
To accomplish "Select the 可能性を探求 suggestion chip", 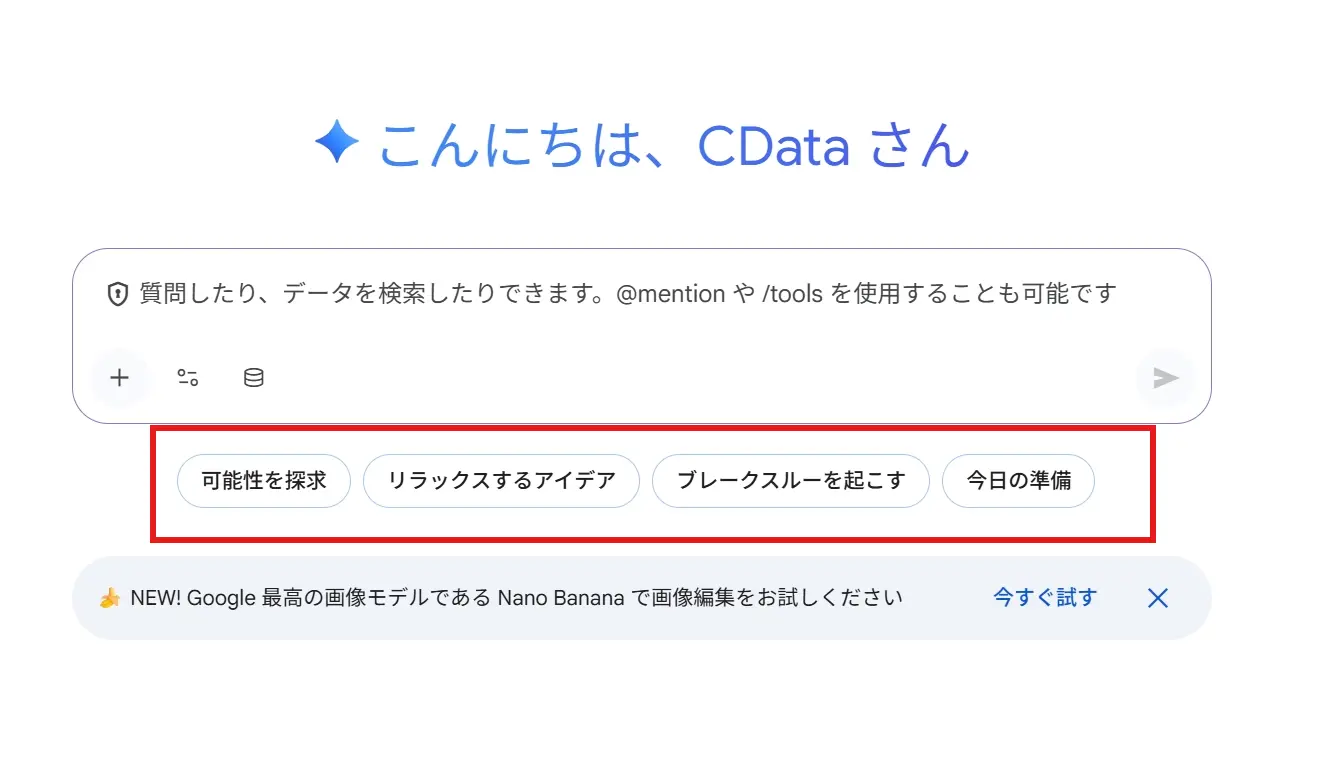I will click(264, 481).
